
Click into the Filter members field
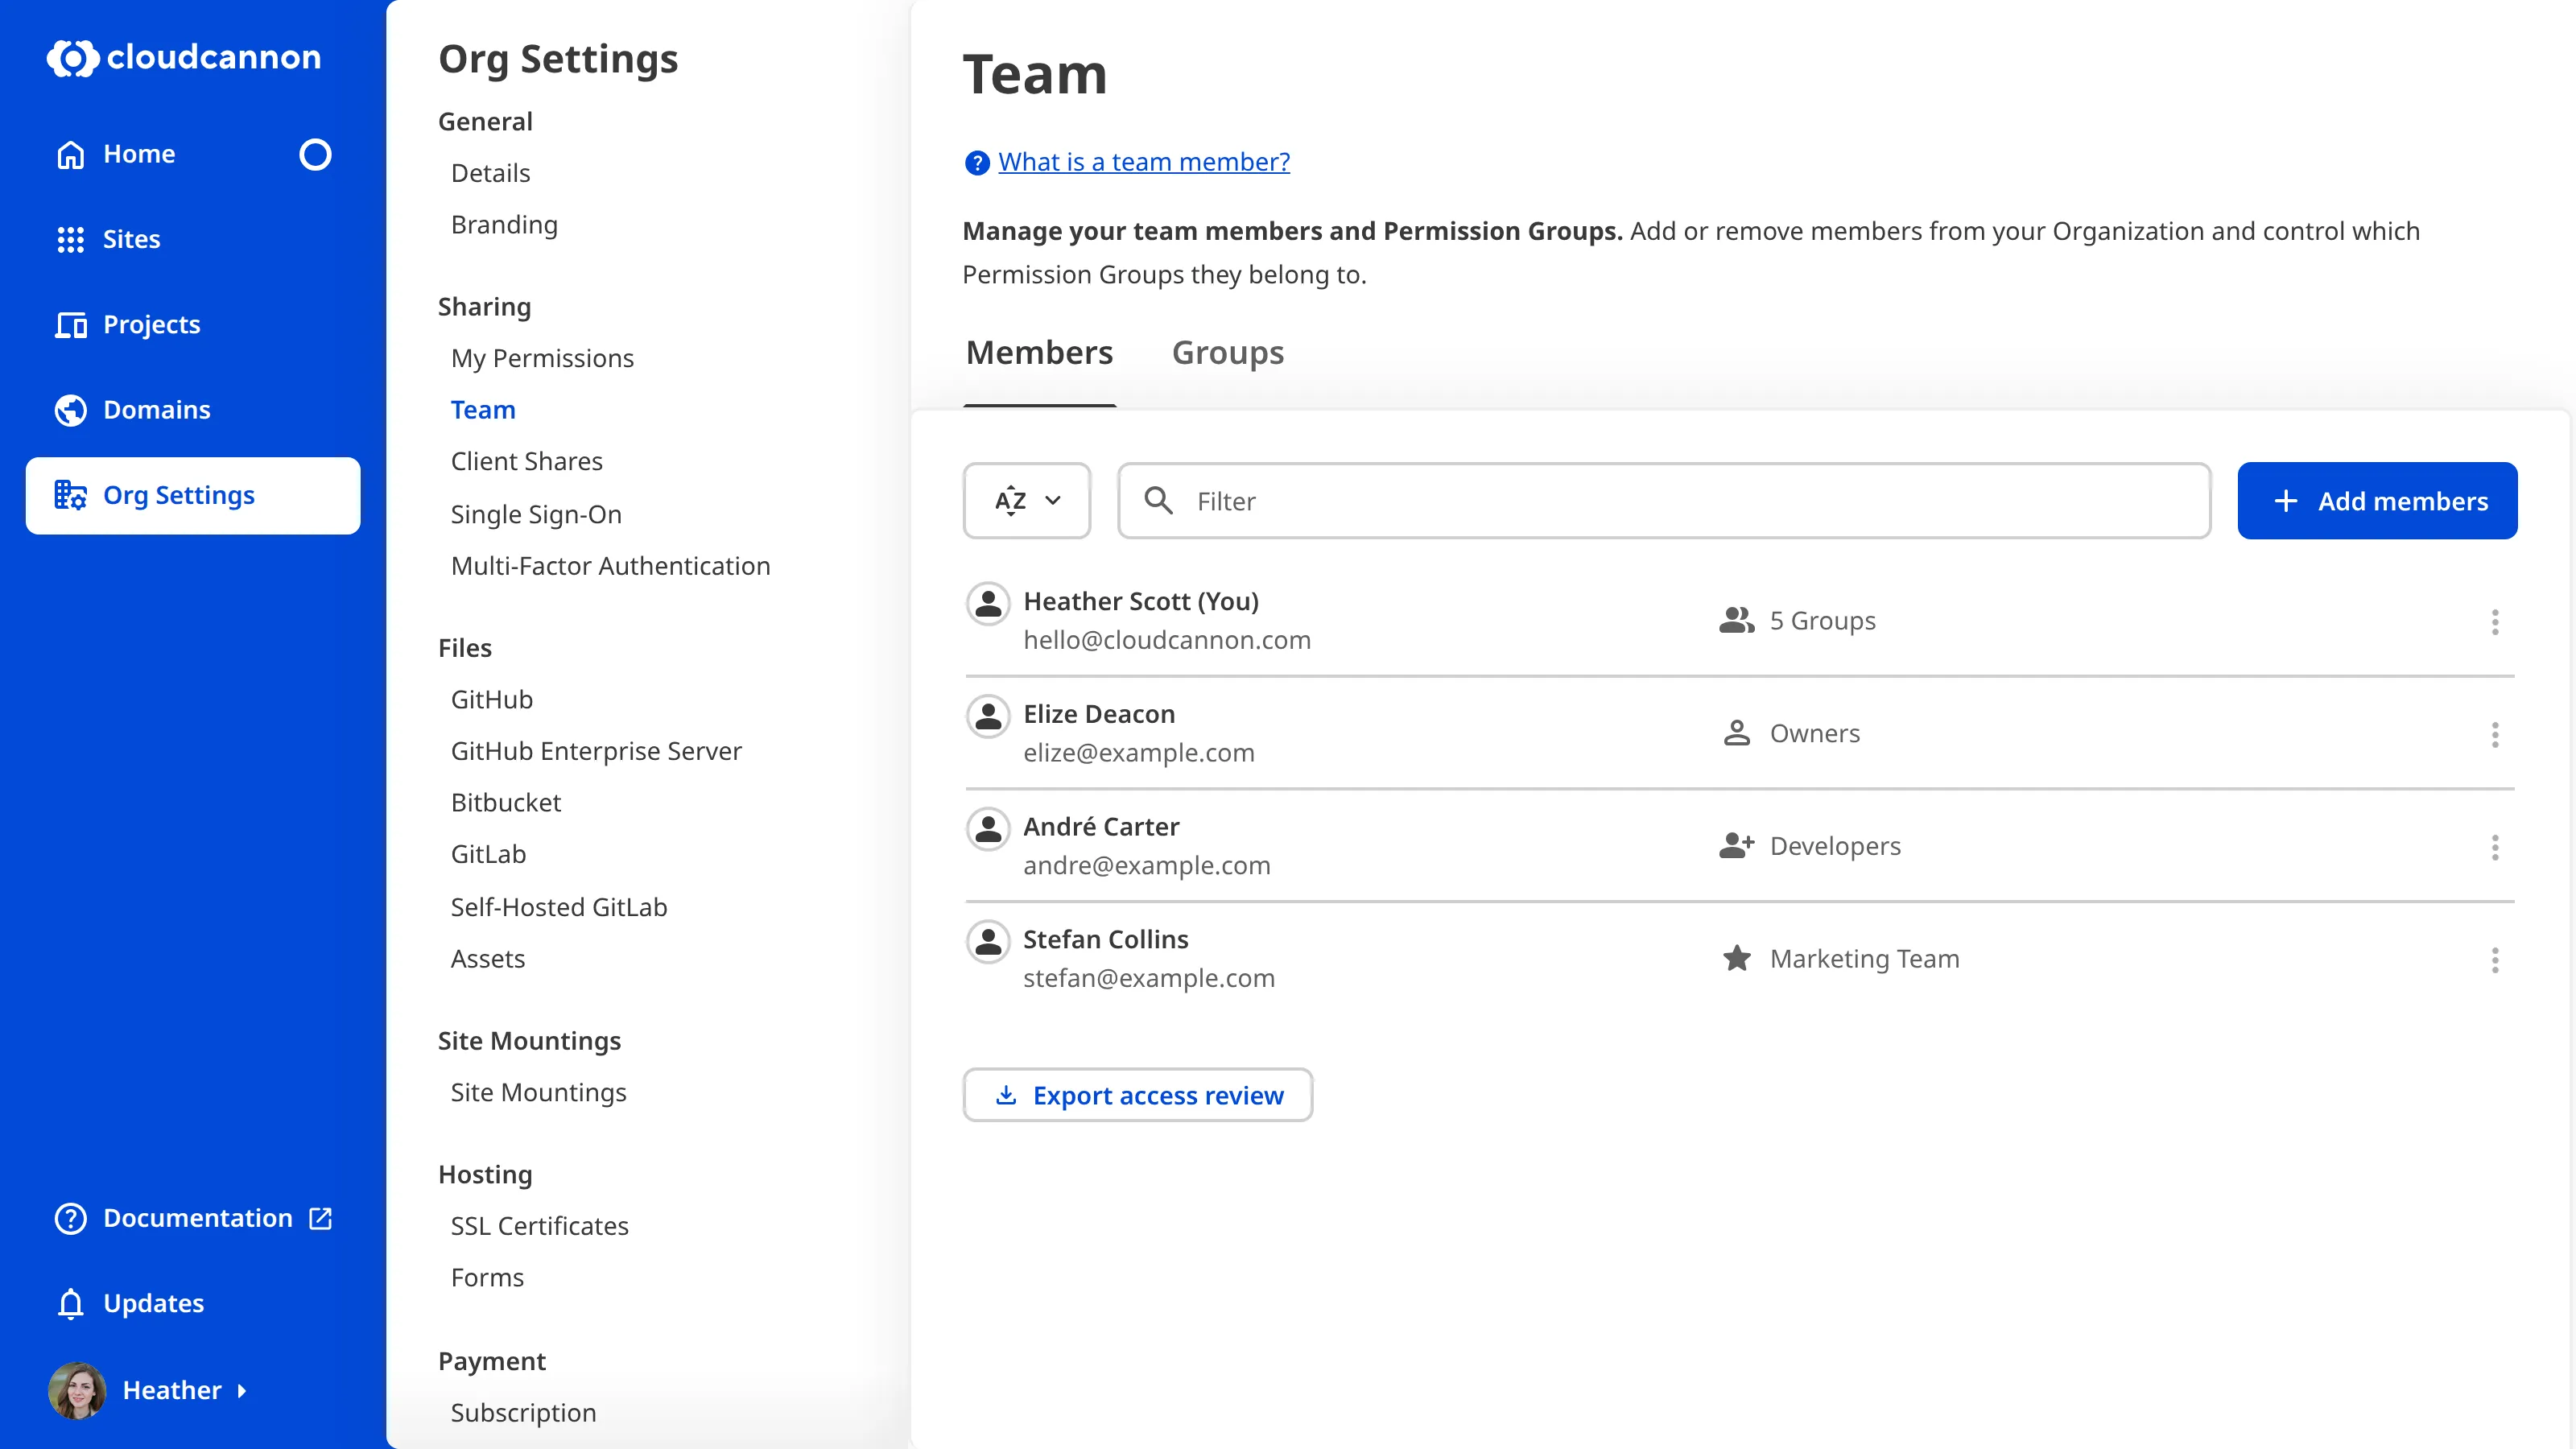(x=1663, y=500)
